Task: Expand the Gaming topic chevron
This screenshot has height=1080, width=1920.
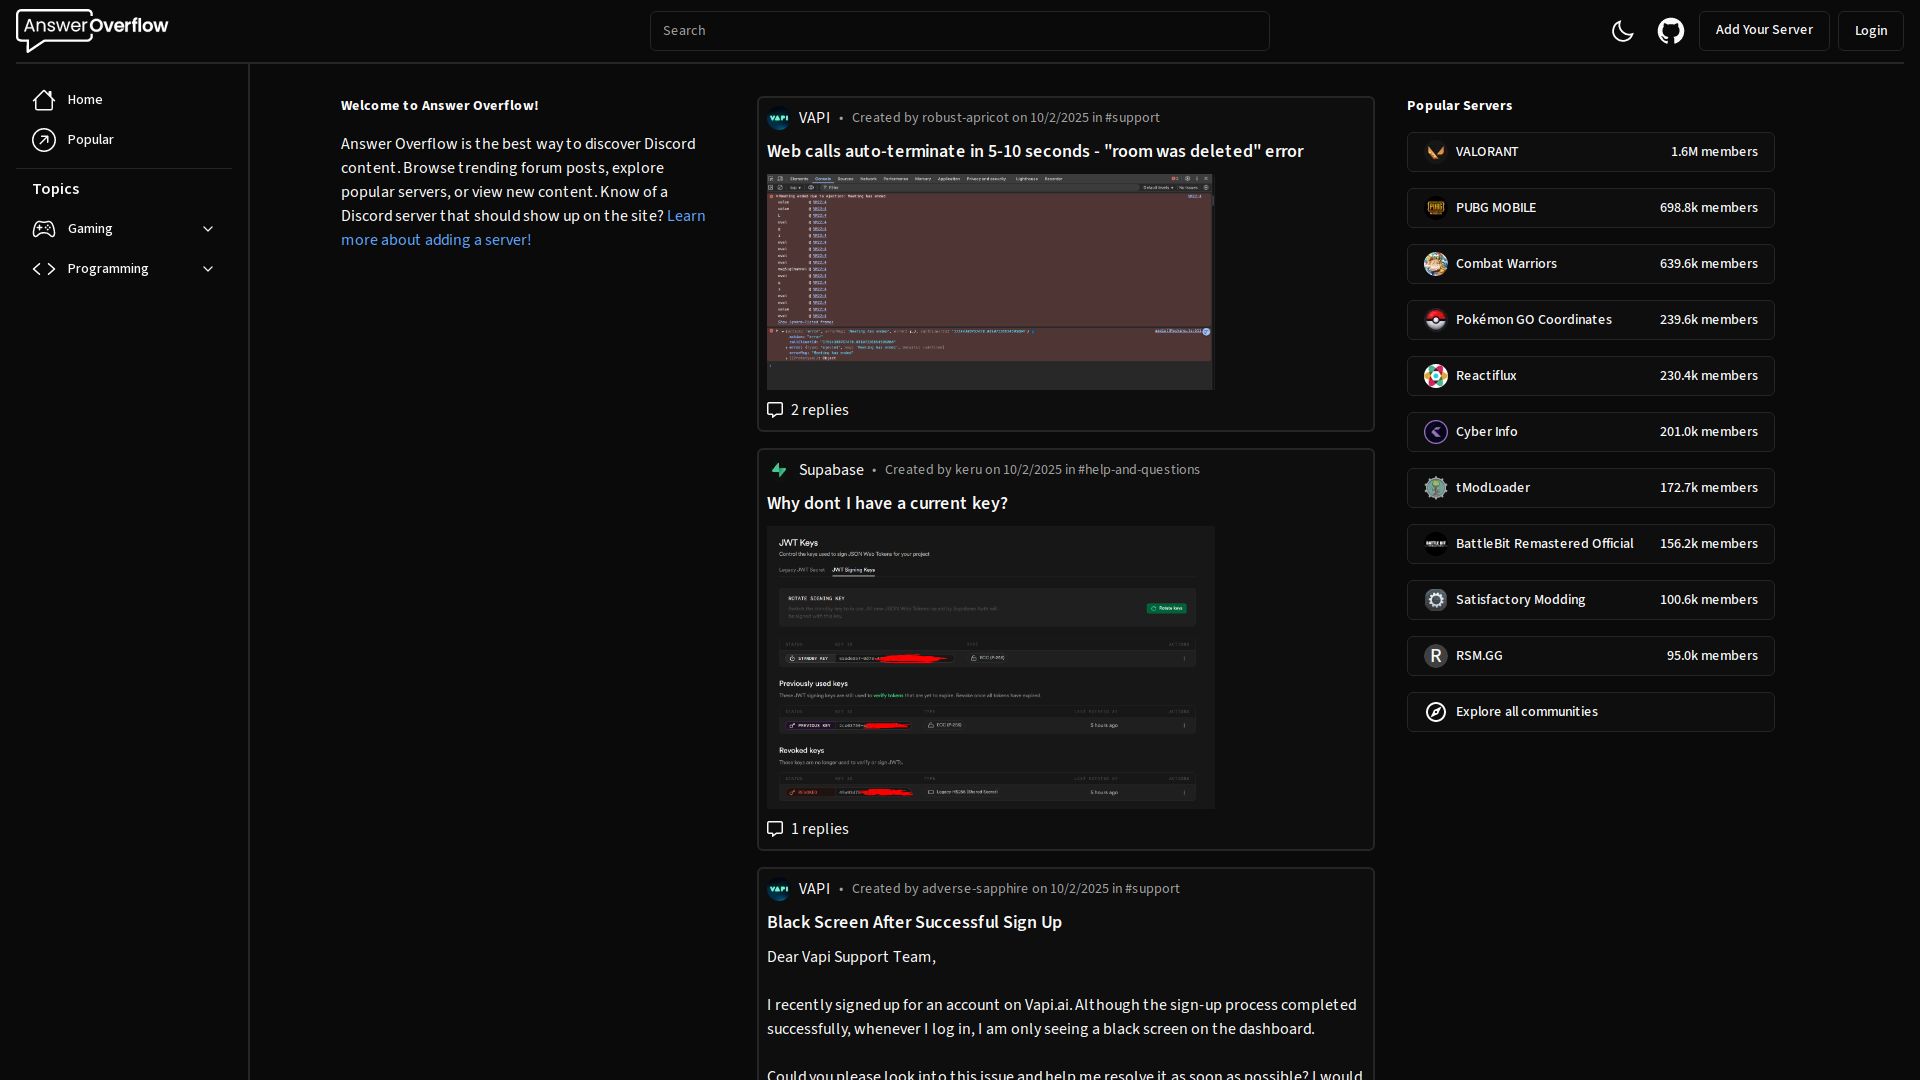Action: (x=208, y=229)
